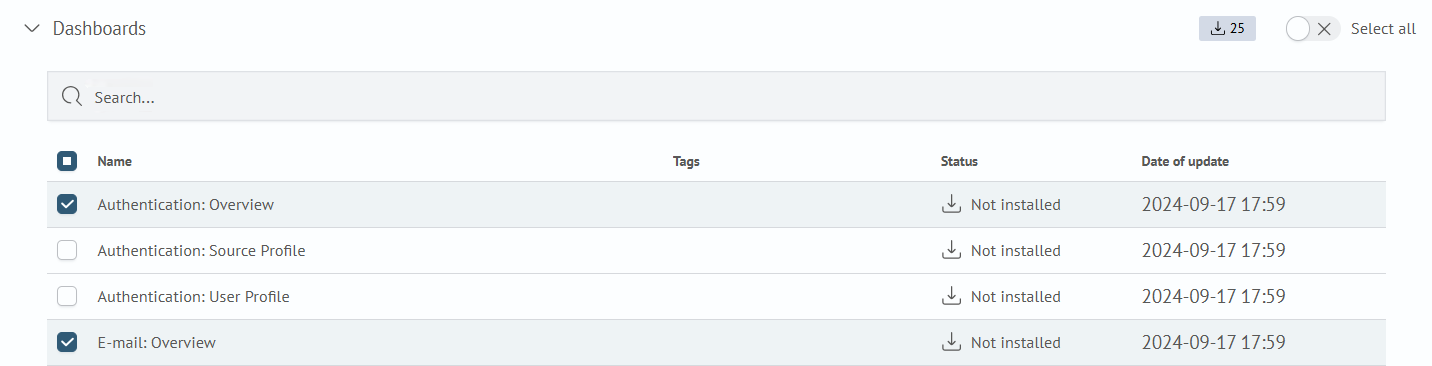Click the download badge showing 25

pos(1227,29)
